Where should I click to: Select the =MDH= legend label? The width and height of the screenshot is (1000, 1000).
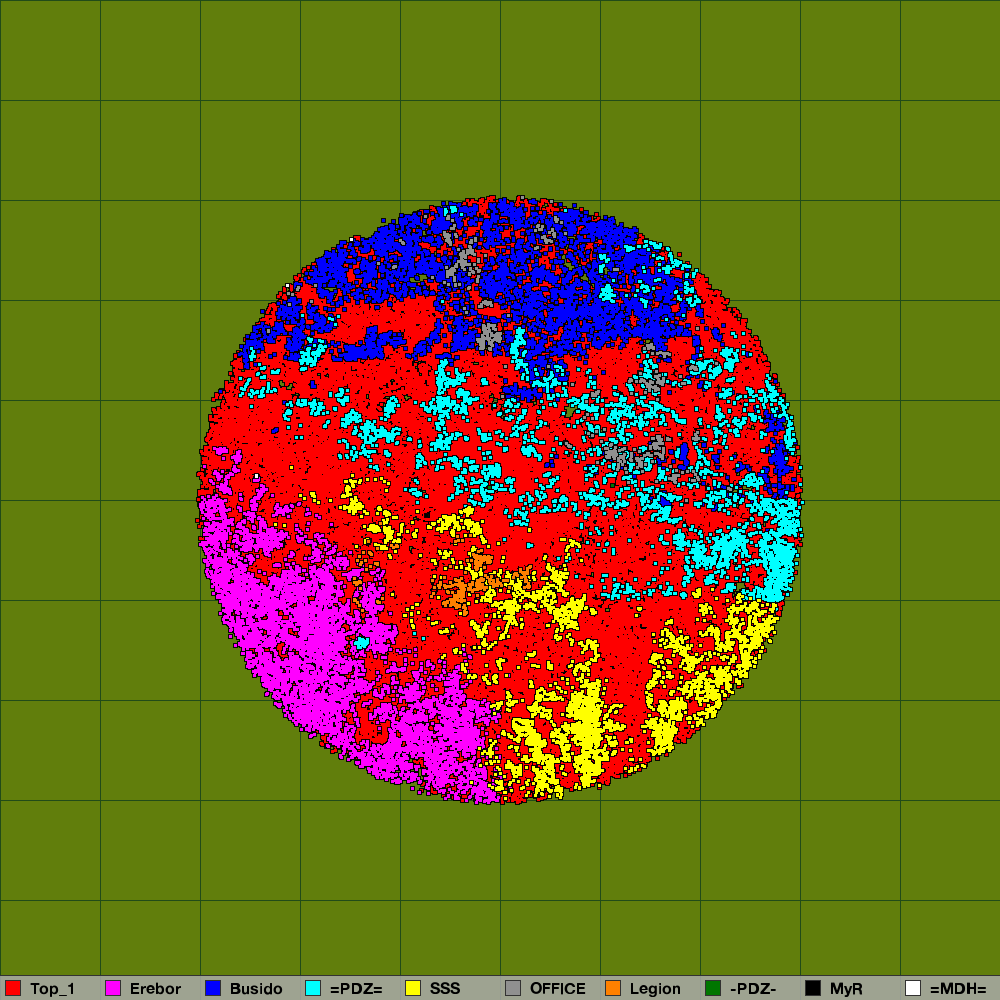958,989
